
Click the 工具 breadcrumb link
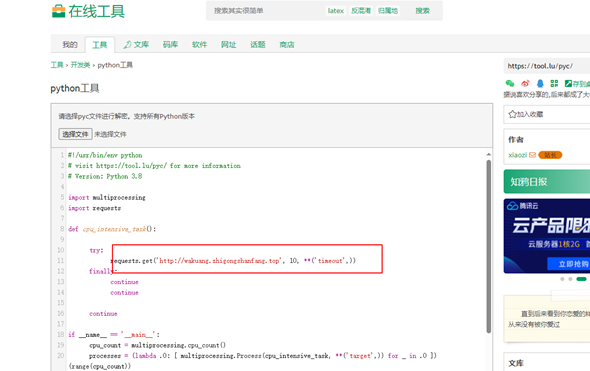coord(57,65)
